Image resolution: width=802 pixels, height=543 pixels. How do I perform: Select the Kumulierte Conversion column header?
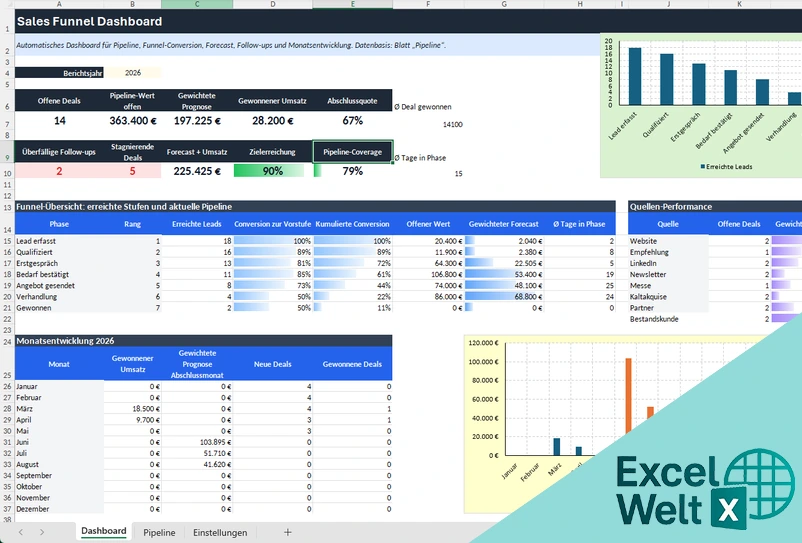point(352,224)
